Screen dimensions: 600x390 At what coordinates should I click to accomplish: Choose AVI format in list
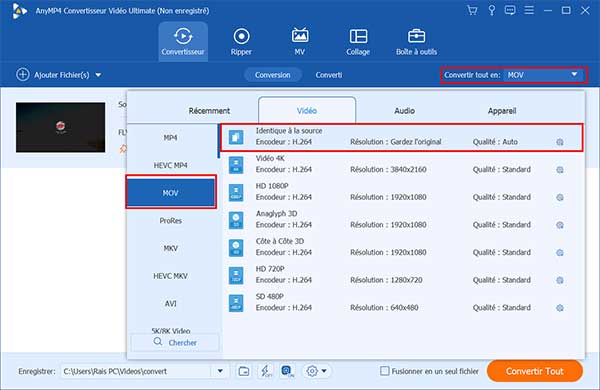[171, 304]
